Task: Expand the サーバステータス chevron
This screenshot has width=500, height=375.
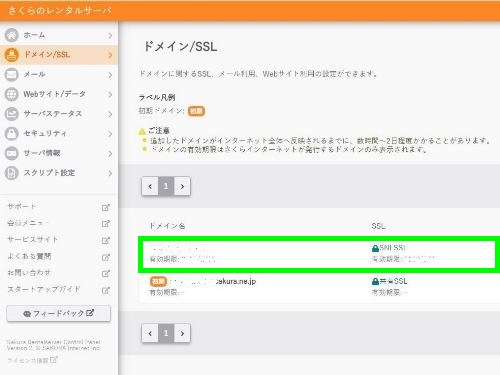Action: click(x=110, y=114)
